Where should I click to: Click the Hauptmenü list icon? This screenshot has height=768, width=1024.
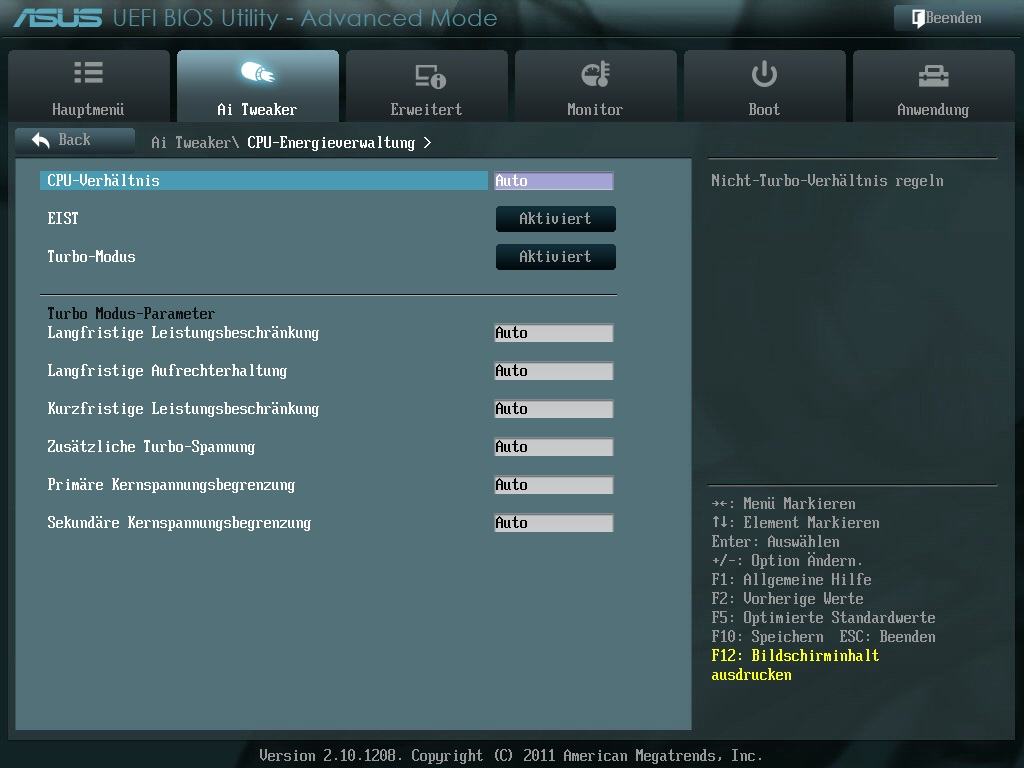click(88, 72)
